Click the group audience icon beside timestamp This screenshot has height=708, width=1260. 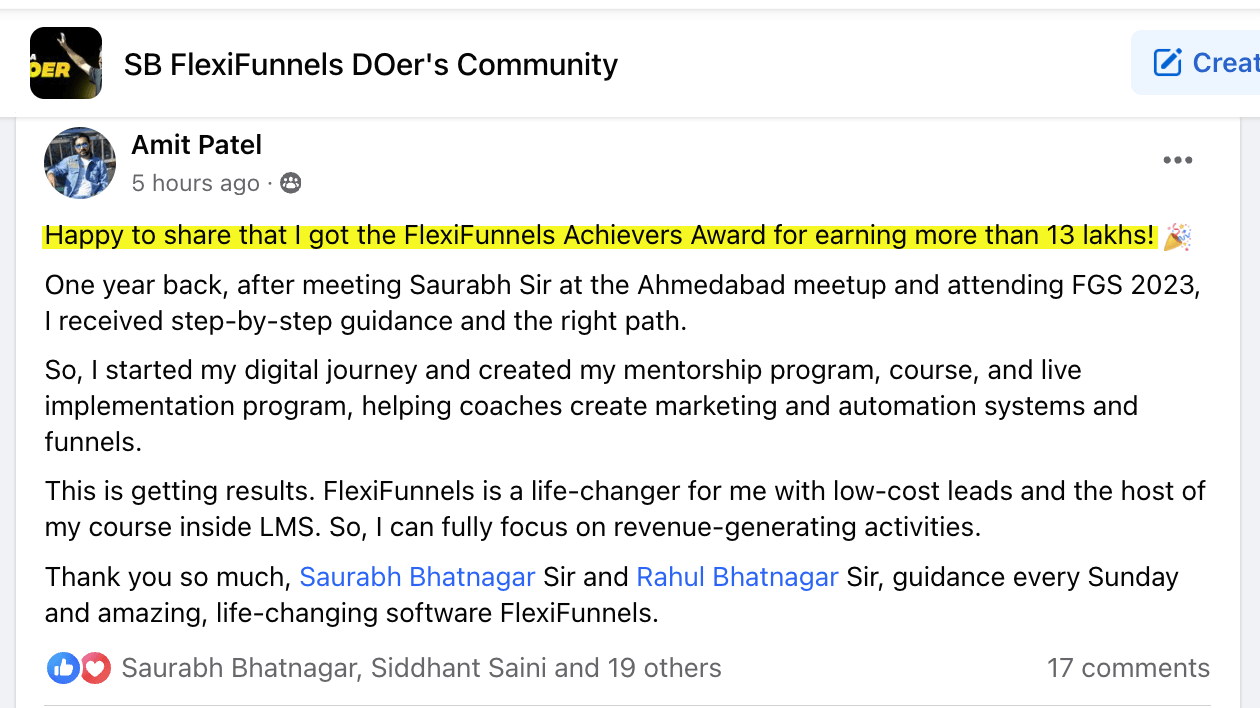[x=290, y=183]
